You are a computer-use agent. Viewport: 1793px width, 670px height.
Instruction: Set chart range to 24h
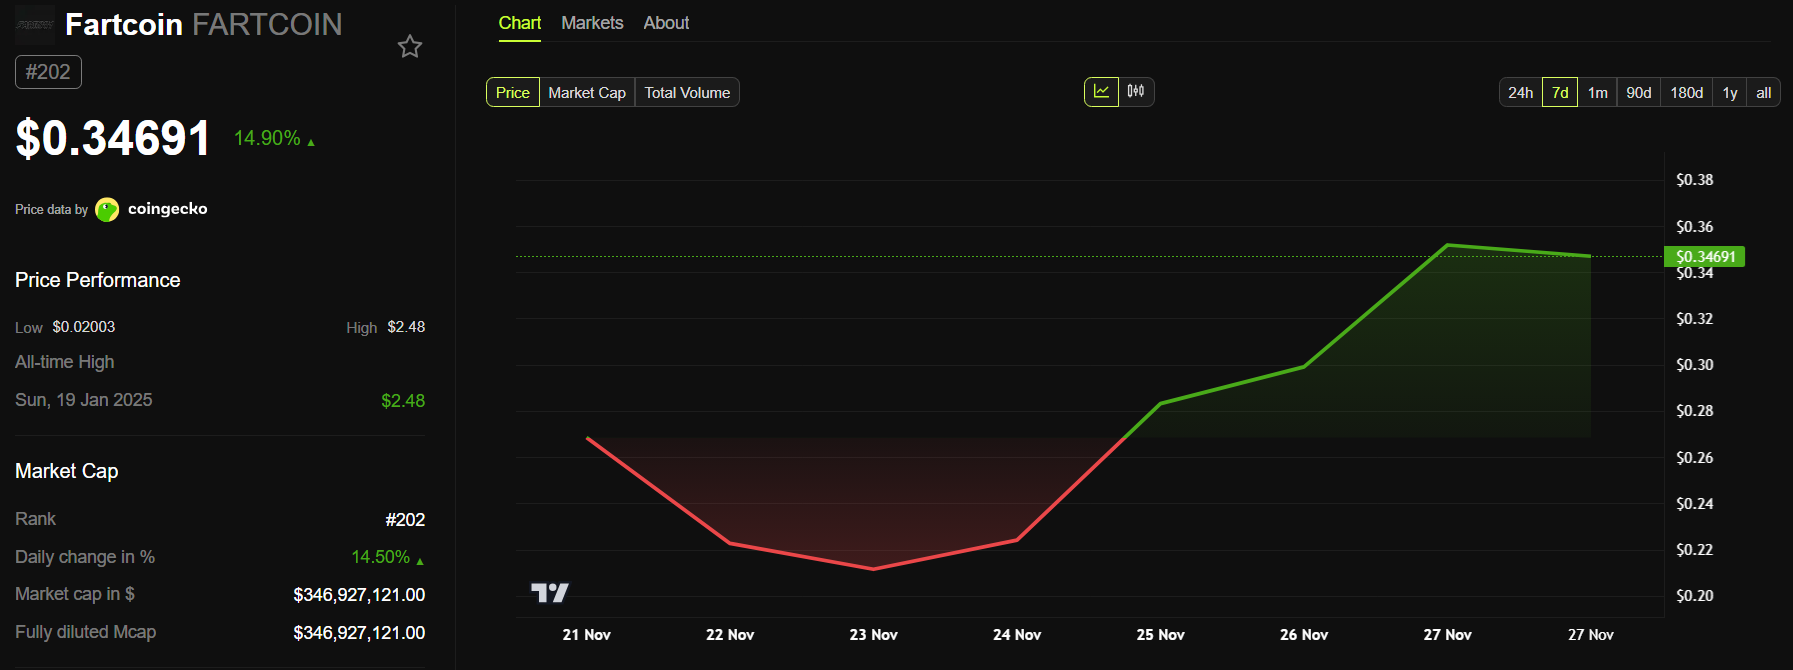(x=1520, y=93)
